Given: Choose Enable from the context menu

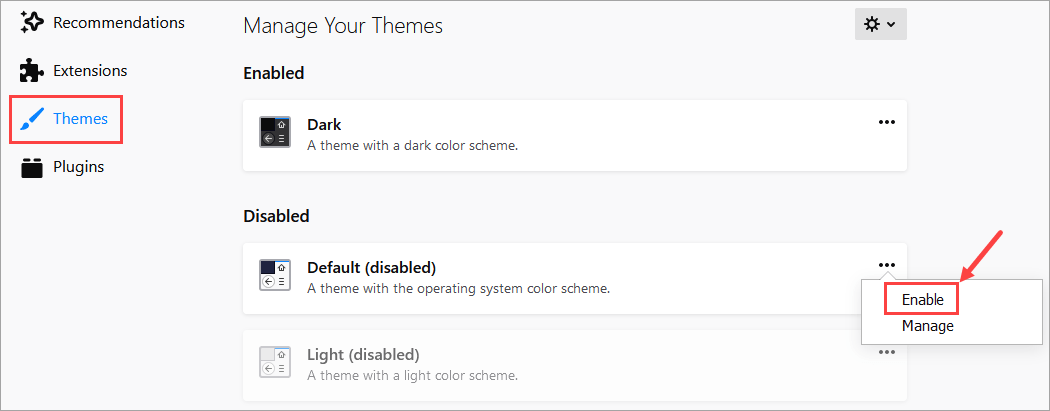Looking at the screenshot, I should [922, 299].
